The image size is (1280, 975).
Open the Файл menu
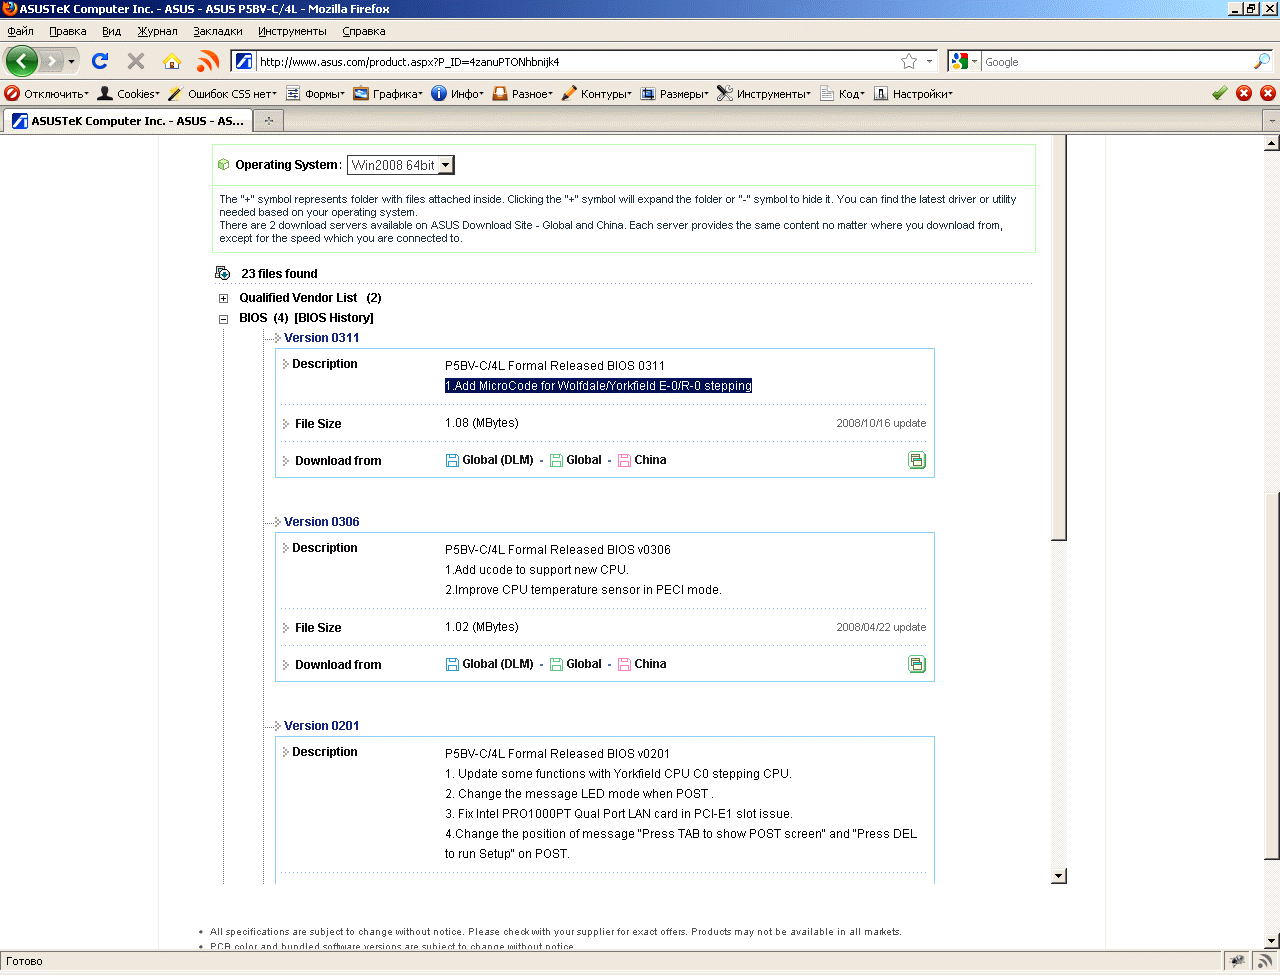[20, 31]
